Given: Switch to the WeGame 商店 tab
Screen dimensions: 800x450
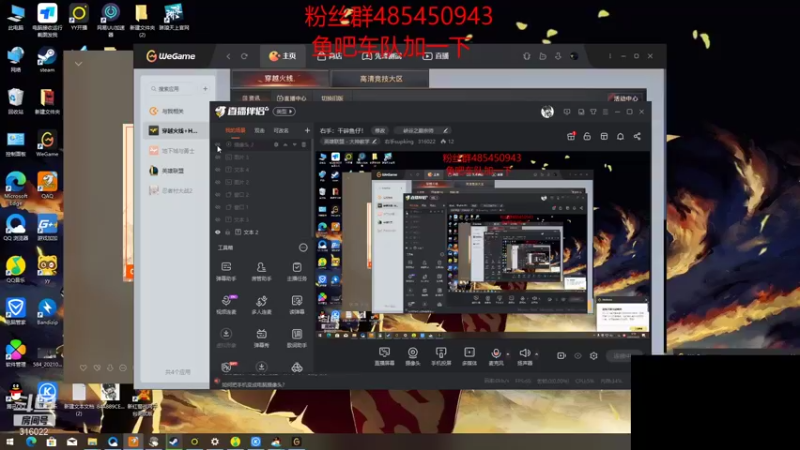Looking at the screenshot, I should coord(329,56).
